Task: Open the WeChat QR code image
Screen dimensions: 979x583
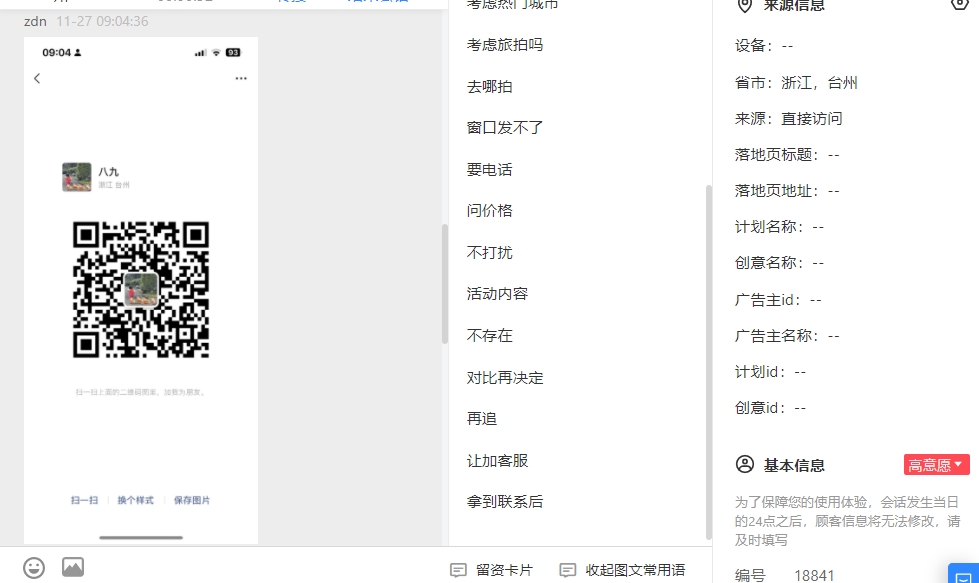Action: coord(141,290)
